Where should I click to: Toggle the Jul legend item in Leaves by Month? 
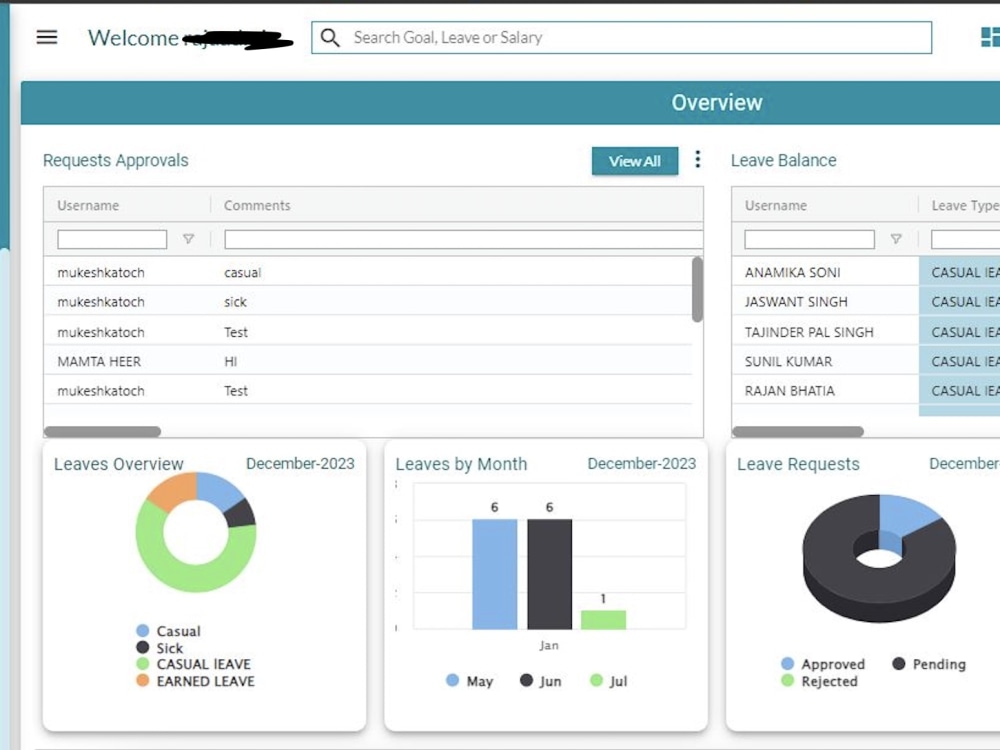609,680
